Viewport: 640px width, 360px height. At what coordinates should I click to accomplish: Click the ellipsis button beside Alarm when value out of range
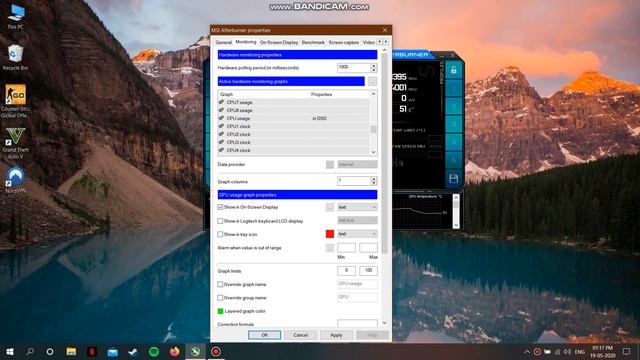(x=330, y=248)
